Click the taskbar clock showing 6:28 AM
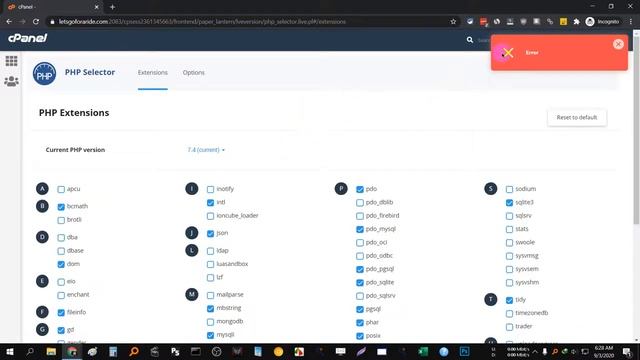The height and width of the screenshot is (360, 640). 604,351
